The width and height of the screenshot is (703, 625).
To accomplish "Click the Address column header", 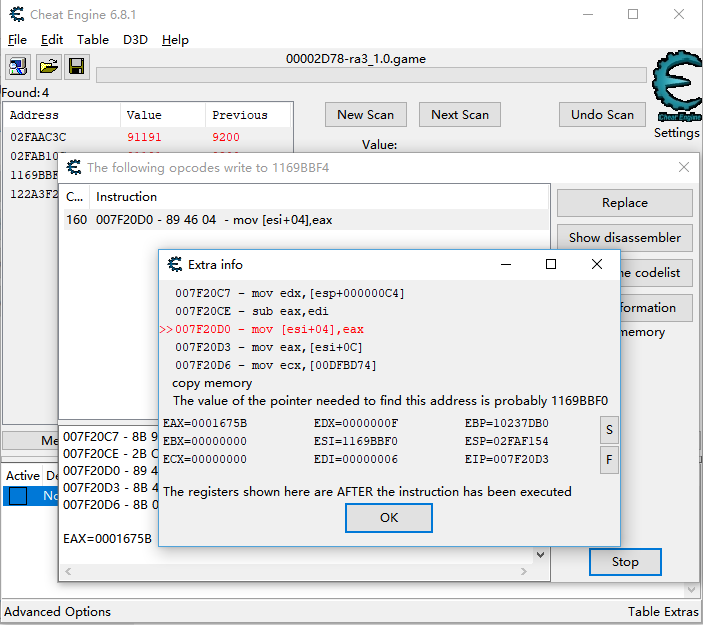I will tap(63, 115).
